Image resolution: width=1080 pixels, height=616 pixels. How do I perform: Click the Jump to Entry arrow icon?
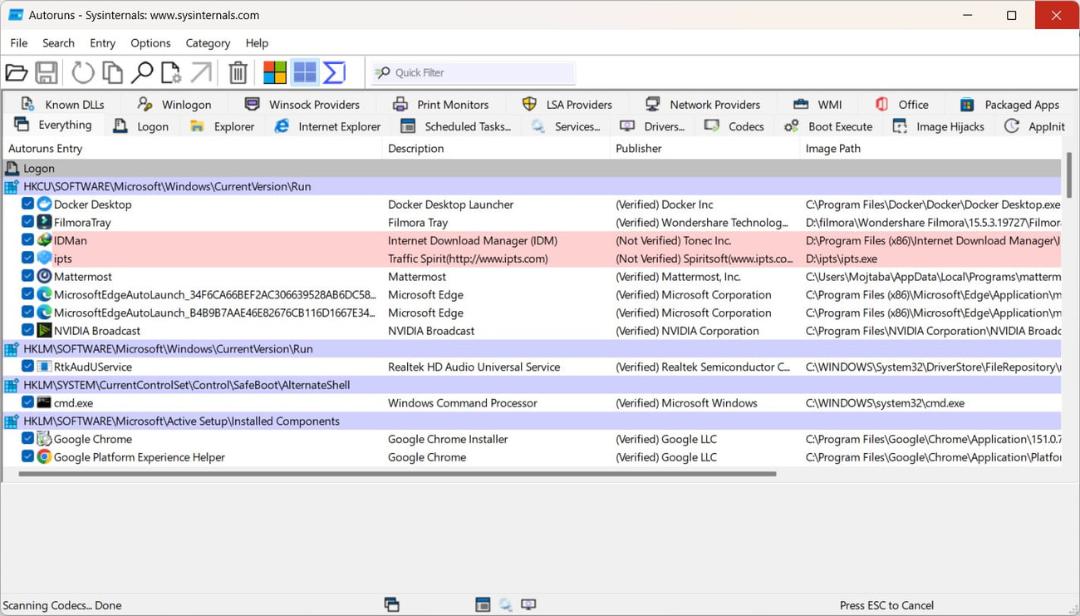(x=202, y=72)
